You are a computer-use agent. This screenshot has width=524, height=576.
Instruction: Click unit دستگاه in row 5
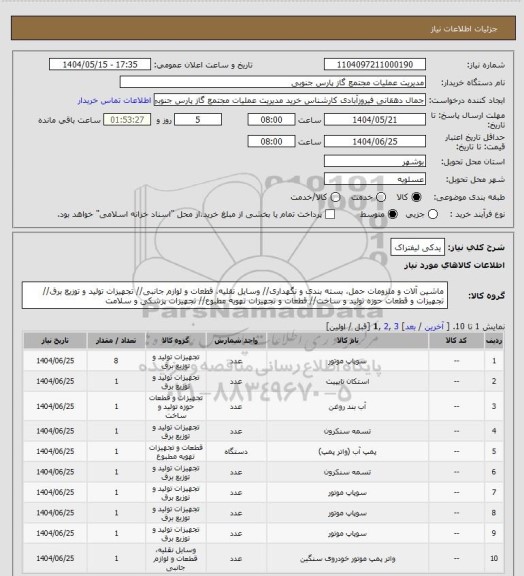236,451
